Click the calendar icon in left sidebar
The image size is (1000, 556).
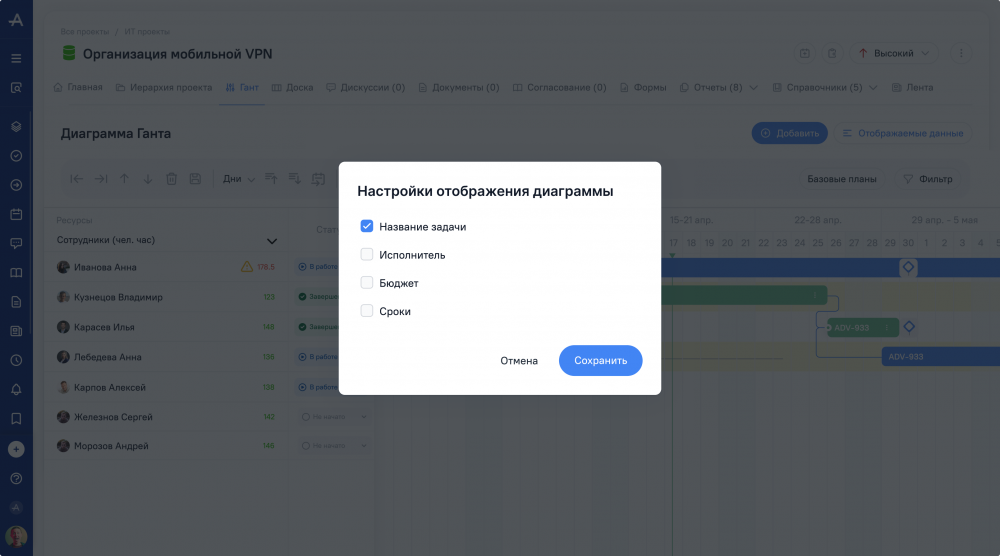pyautogui.click(x=16, y=214)
